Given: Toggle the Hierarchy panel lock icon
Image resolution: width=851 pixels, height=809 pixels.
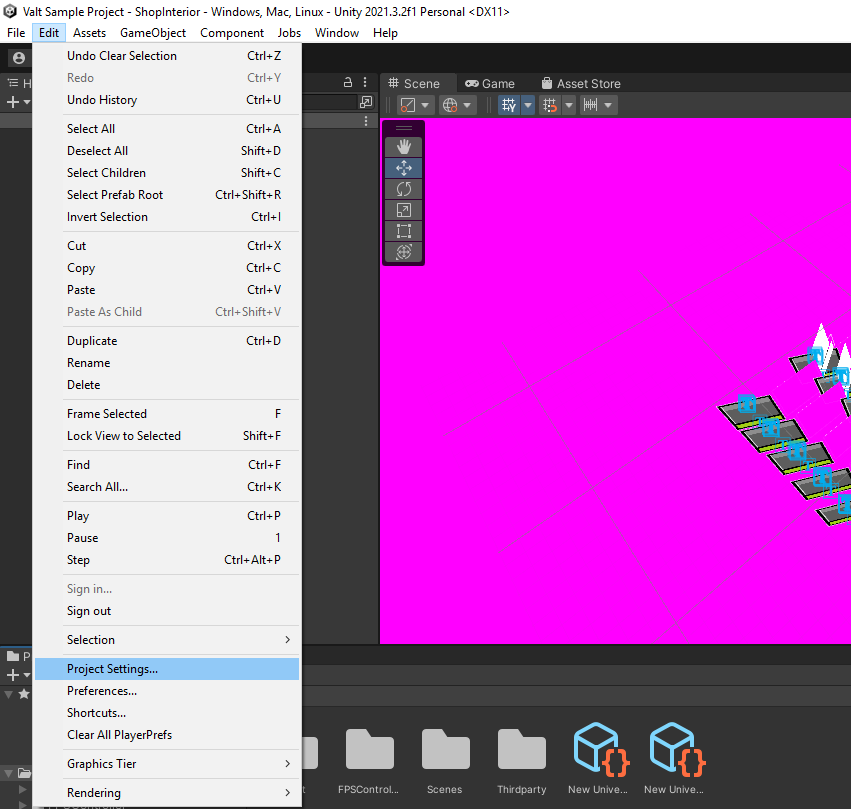Looking at the screenshot, I should (x=348, y=82).
